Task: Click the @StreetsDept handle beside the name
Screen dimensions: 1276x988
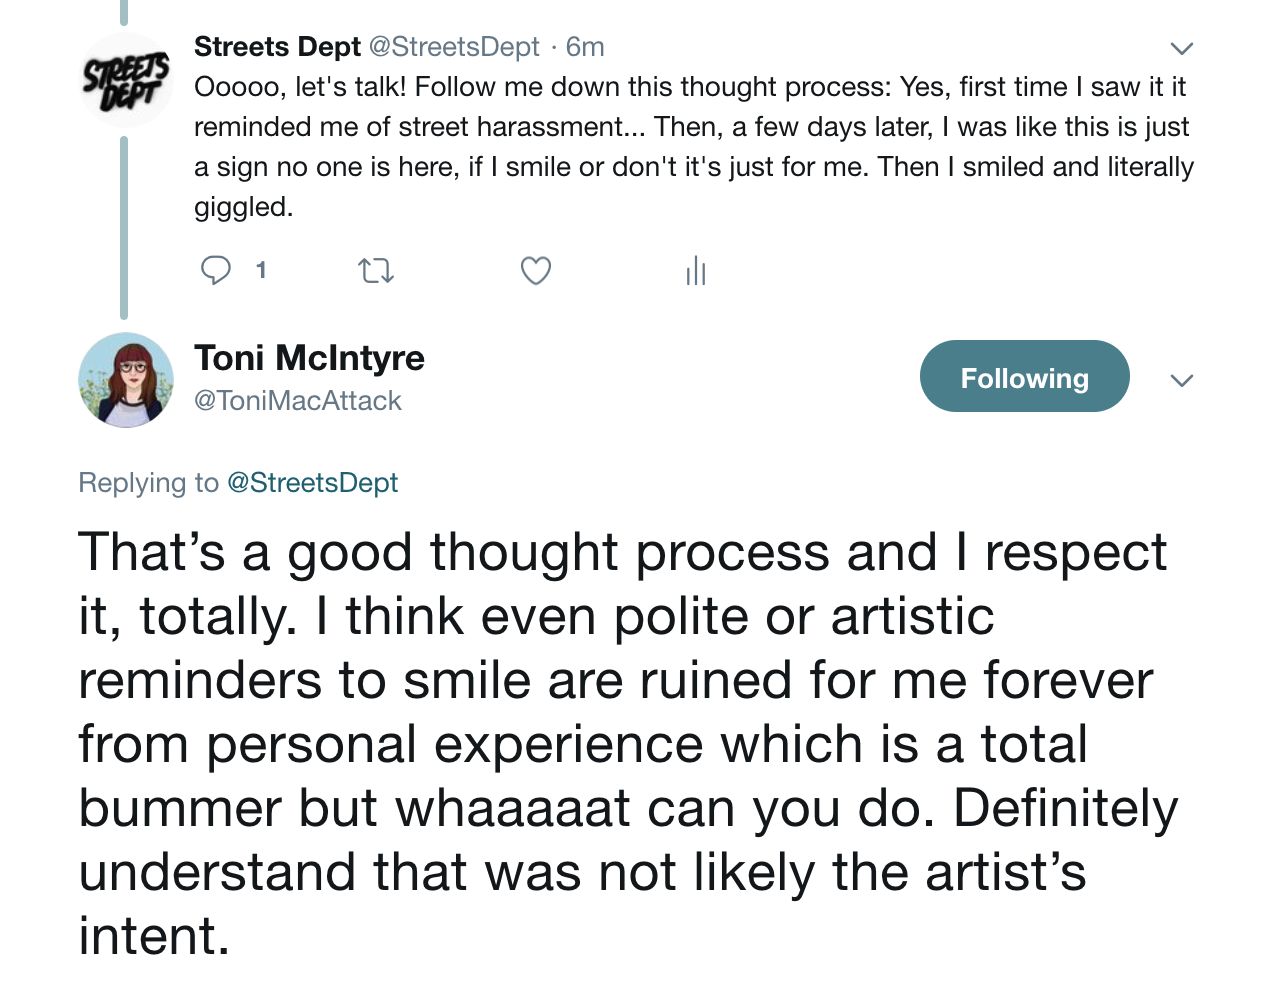Action: click(x=454, y=47)
